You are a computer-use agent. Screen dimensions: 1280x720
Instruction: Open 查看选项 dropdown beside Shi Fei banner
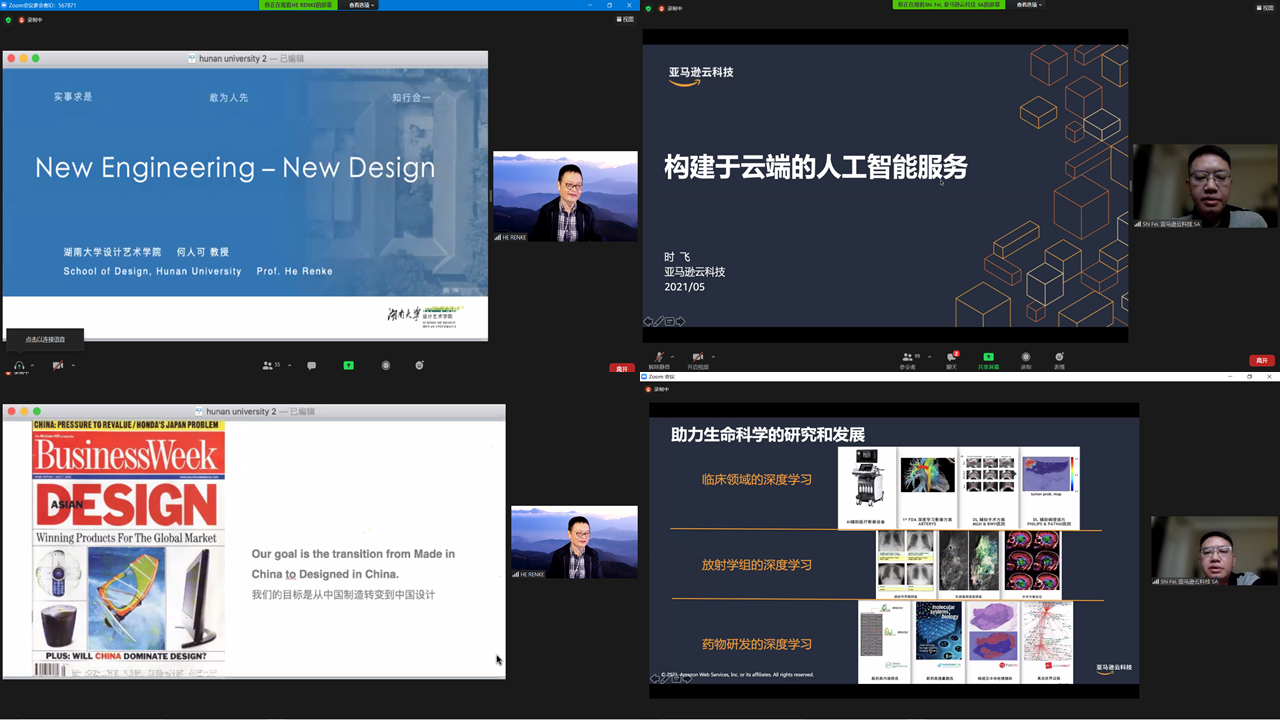pos(1029,5)
